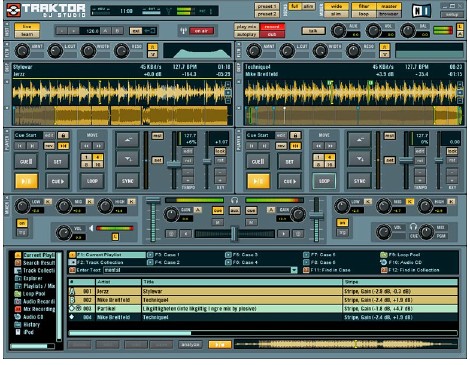Open Explorer in browser tree
The image size is (470, 365).
coord(29,278)
